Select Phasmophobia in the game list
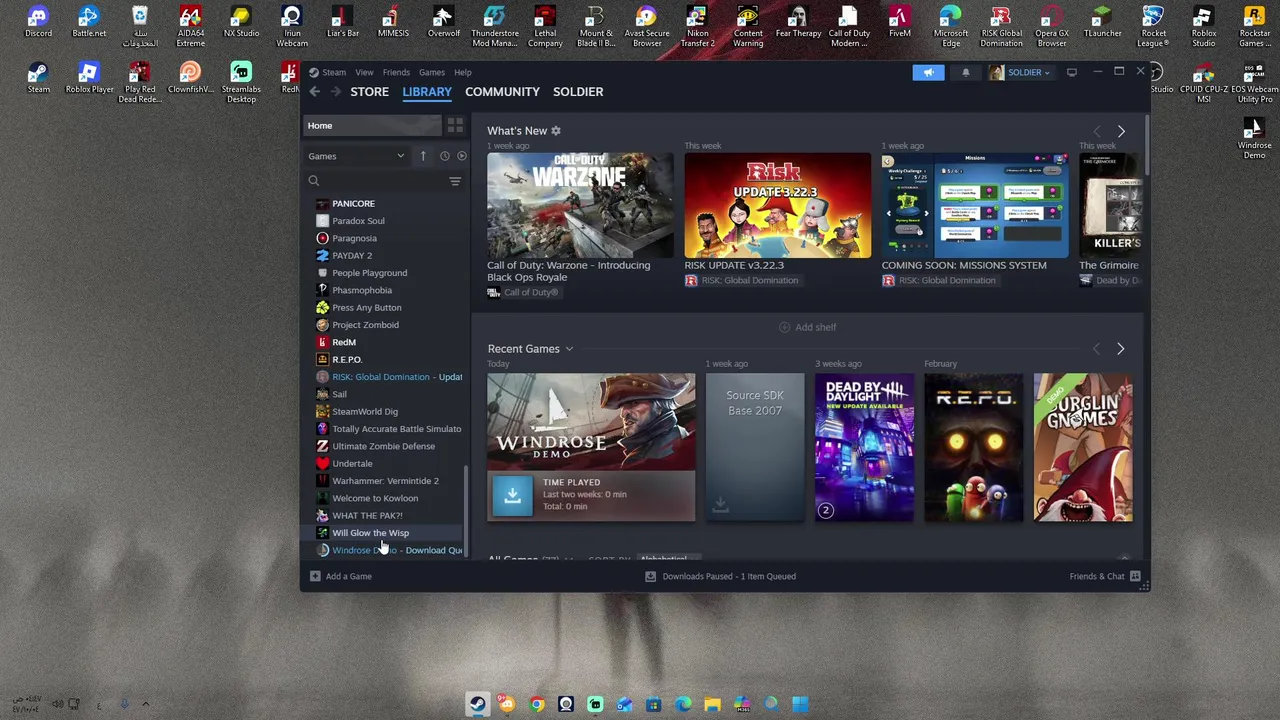1280x720 pixels. click(362, 291)
